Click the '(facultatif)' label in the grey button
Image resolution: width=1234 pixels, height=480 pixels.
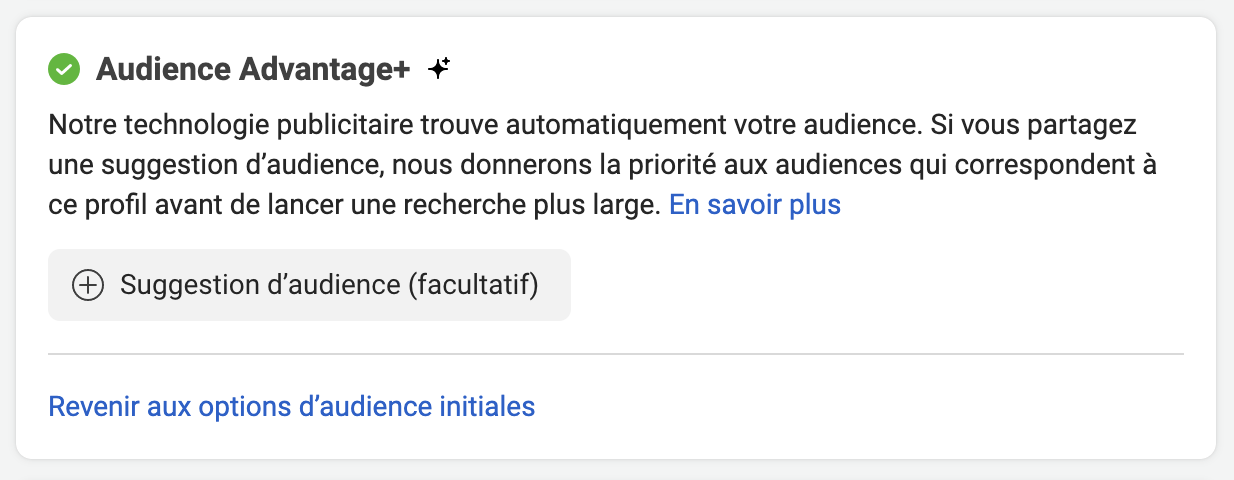point(473,285)
